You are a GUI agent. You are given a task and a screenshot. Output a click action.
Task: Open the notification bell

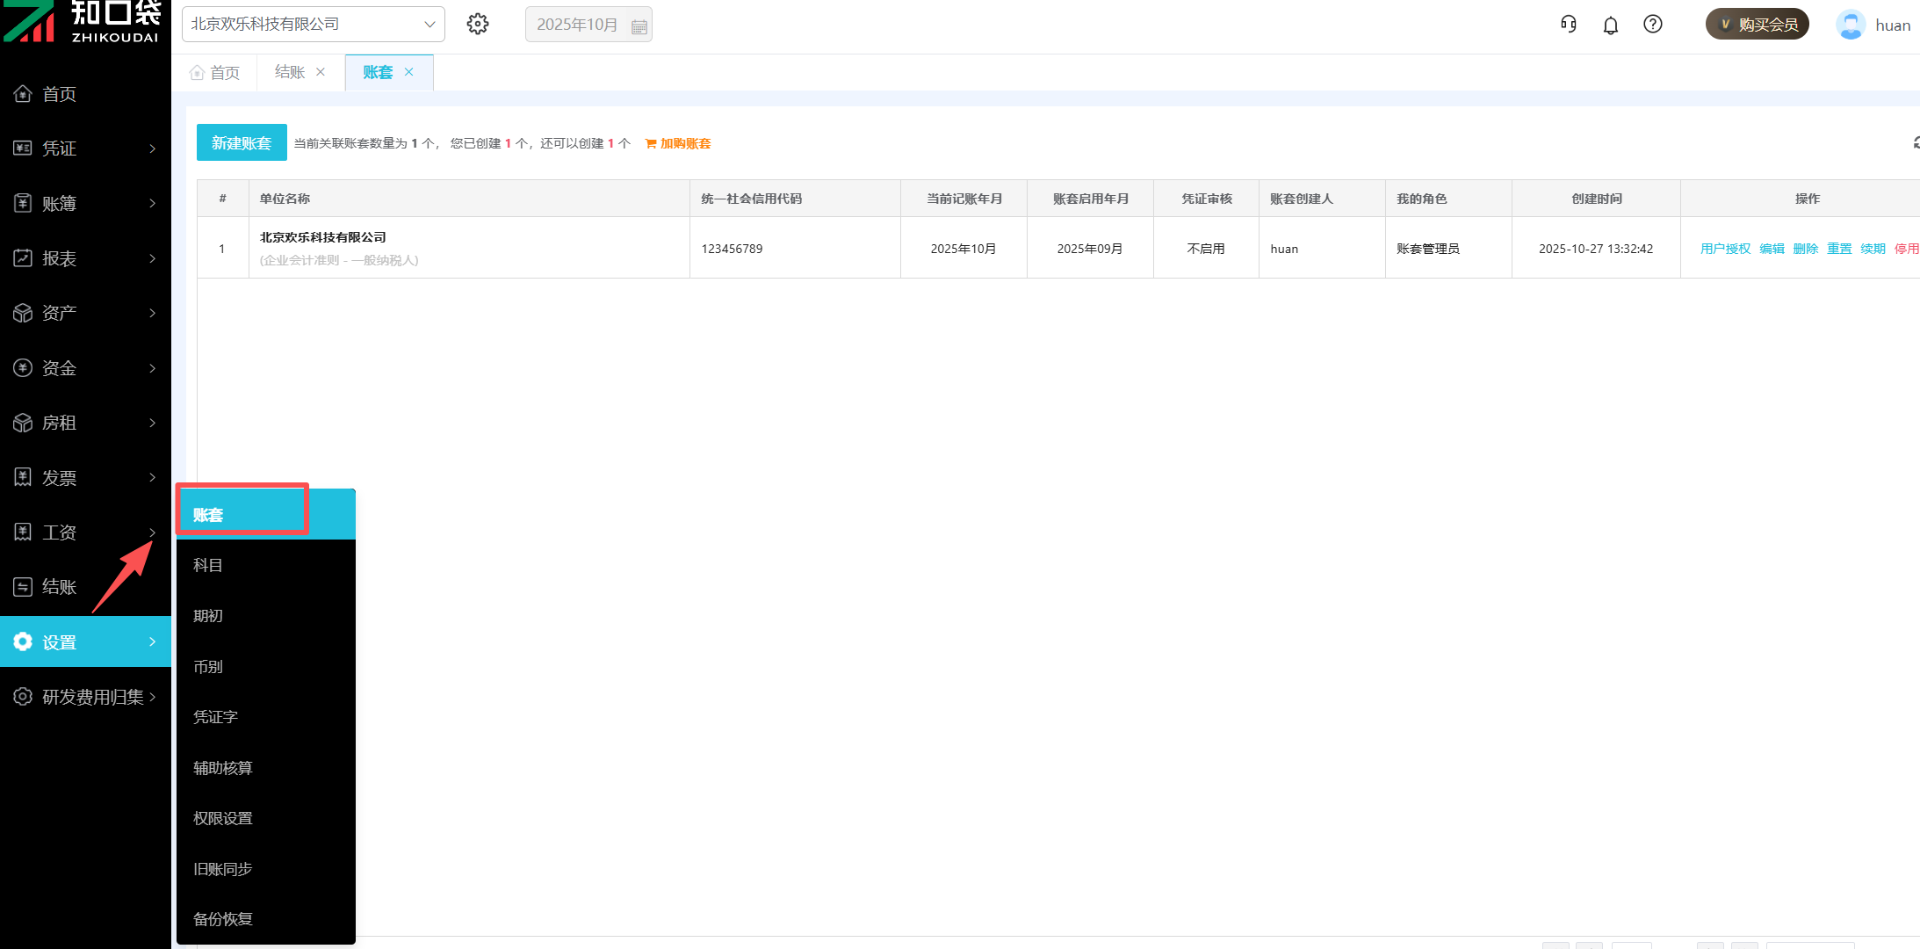point(1610,25)
